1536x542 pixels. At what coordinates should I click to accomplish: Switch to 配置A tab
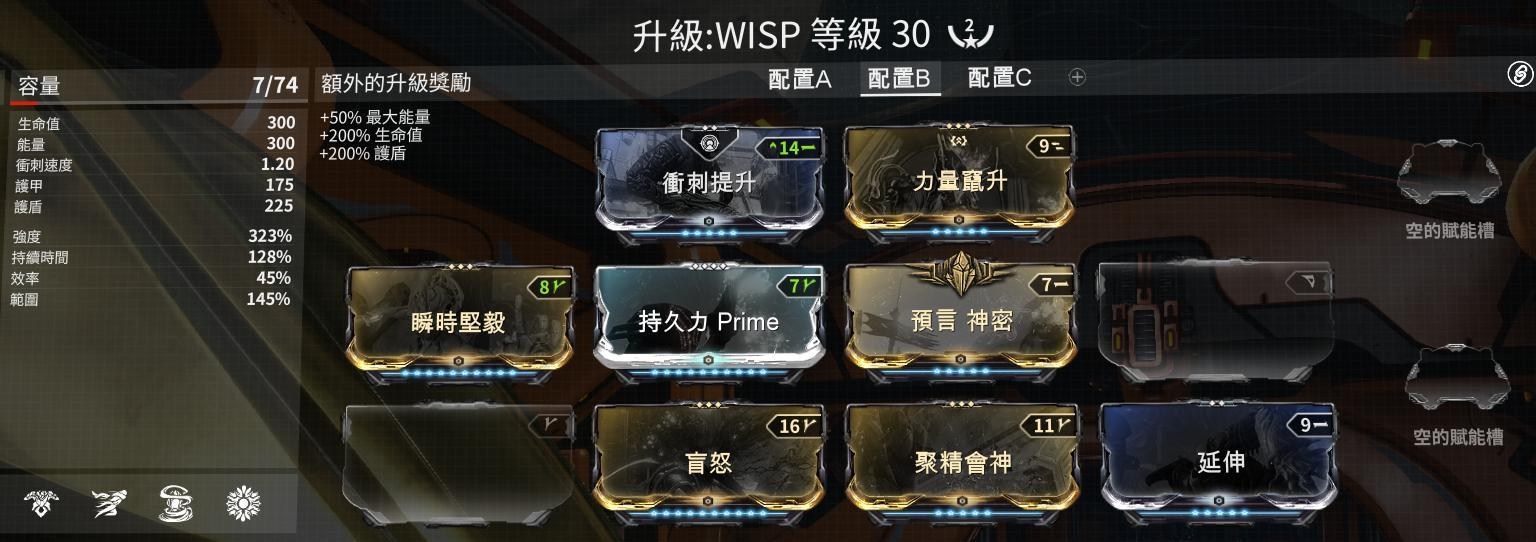(800, 78)
